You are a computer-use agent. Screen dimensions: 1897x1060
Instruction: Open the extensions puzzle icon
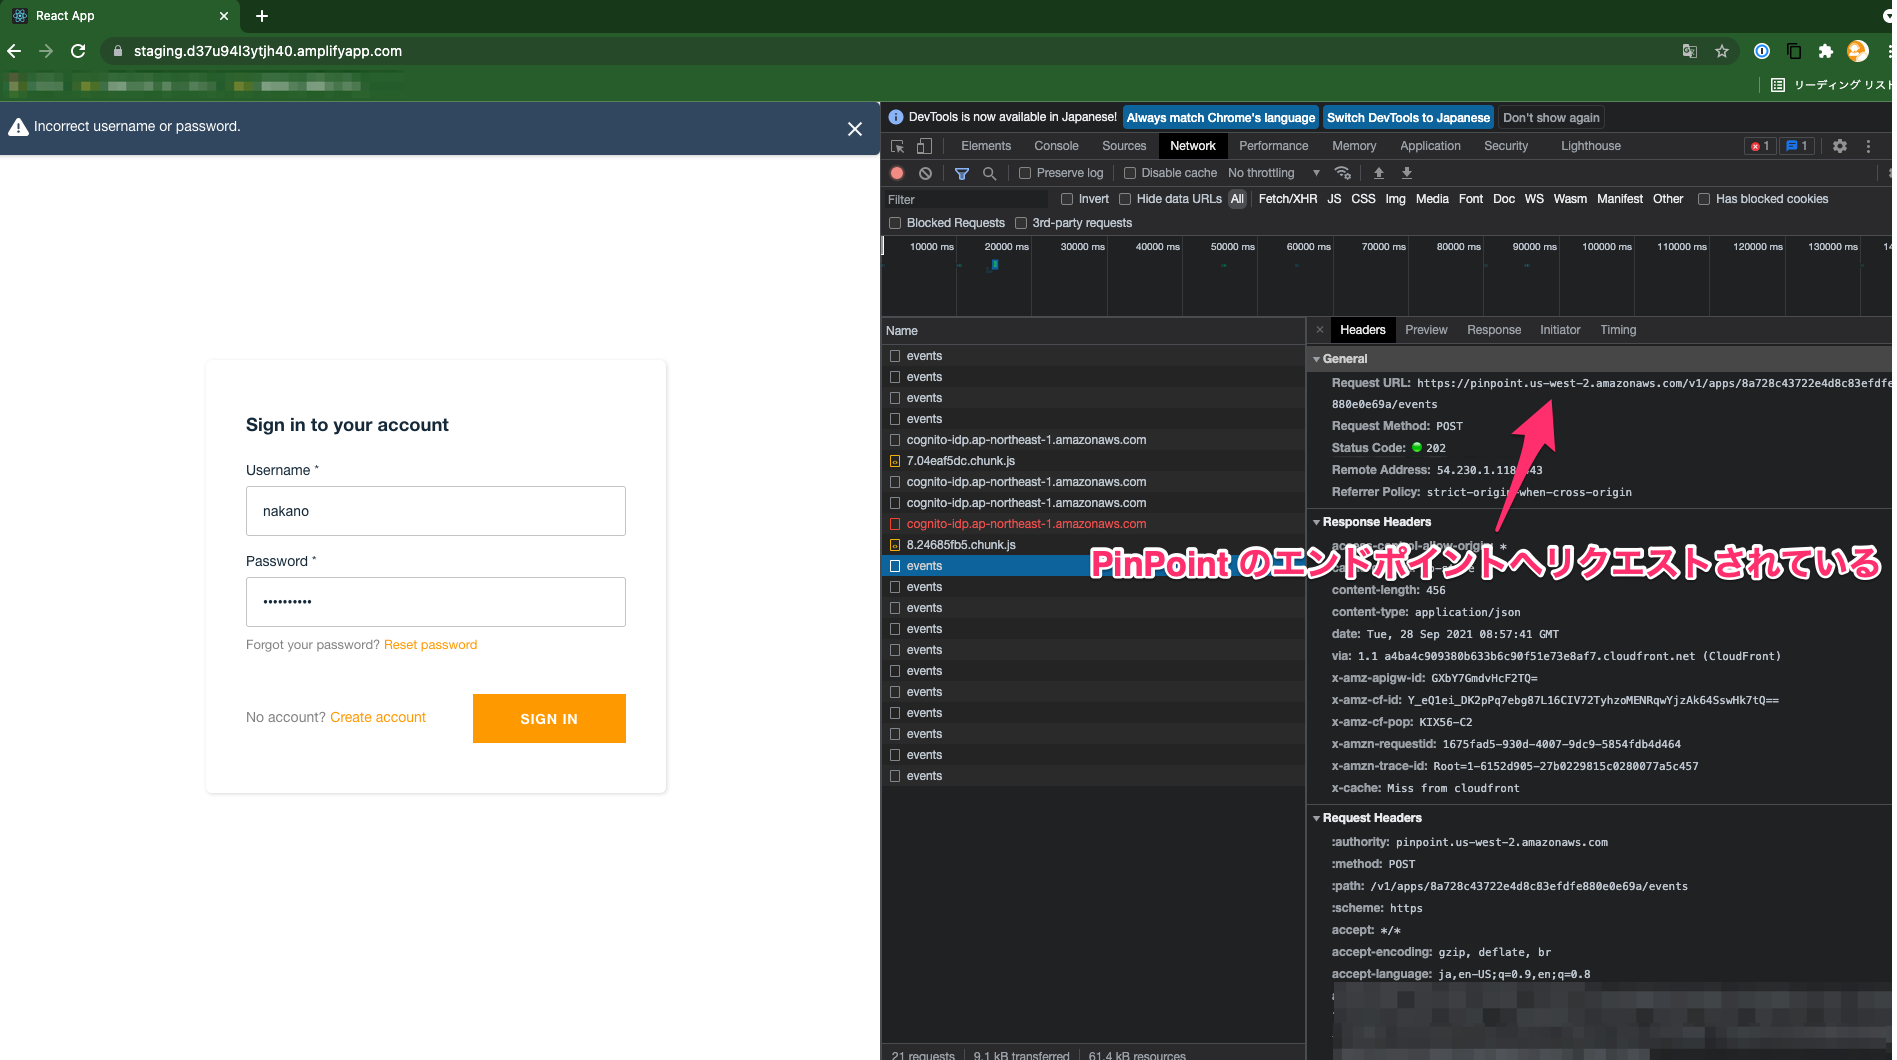1826,51
